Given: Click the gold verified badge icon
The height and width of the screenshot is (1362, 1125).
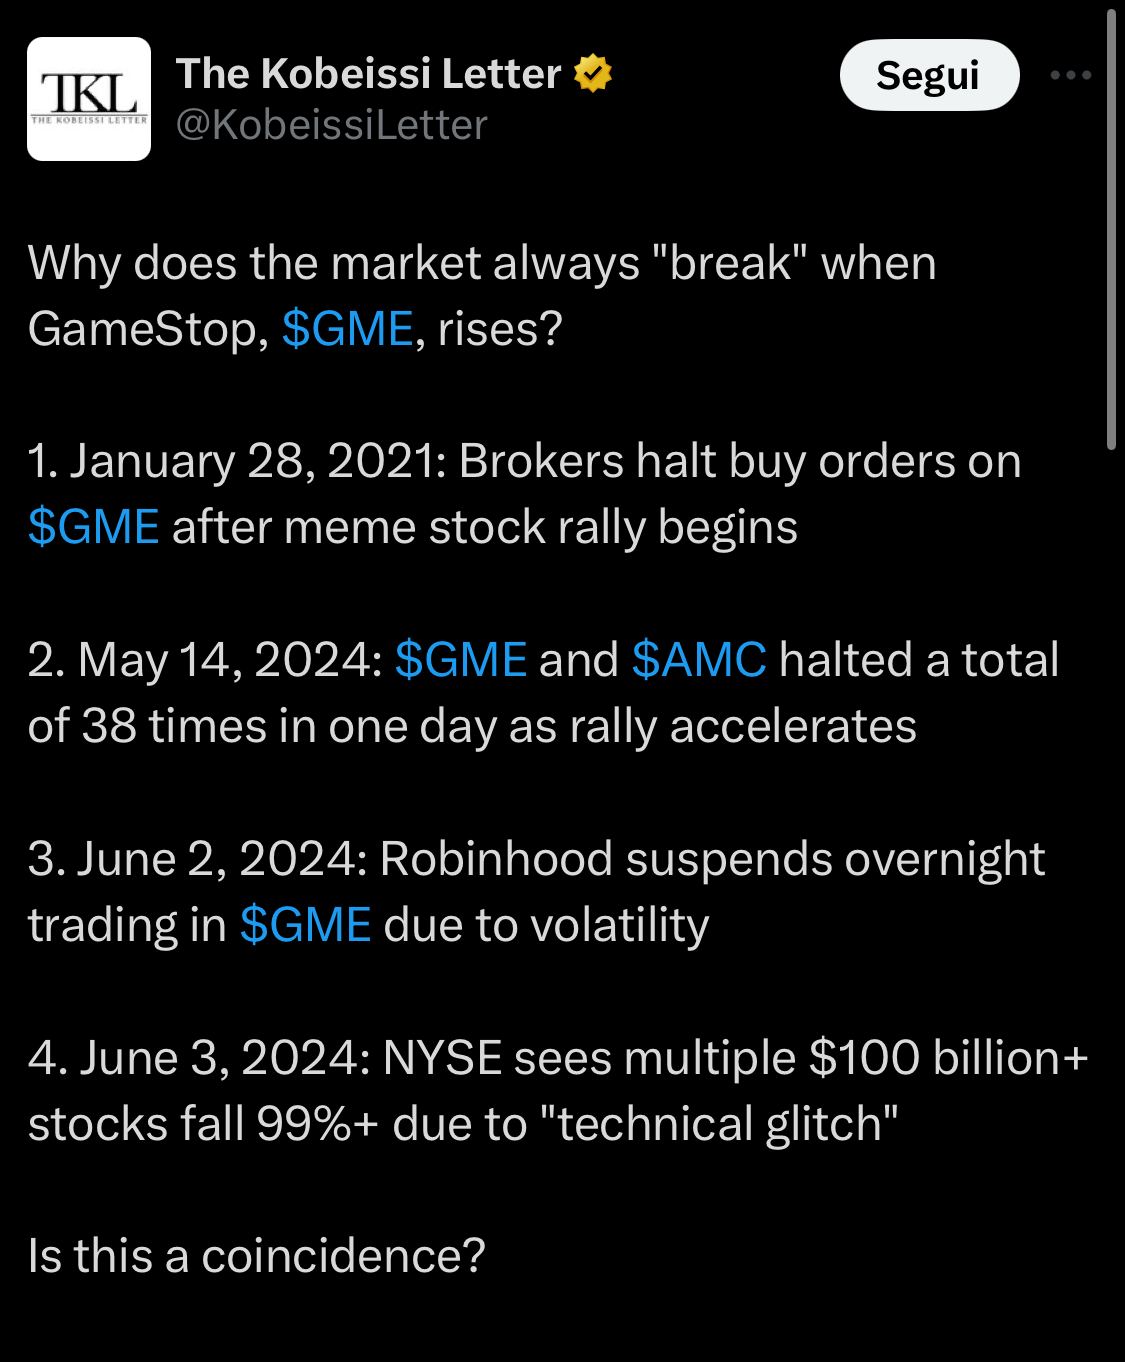Looking at the screenshot, I should (x=593, y=73).
